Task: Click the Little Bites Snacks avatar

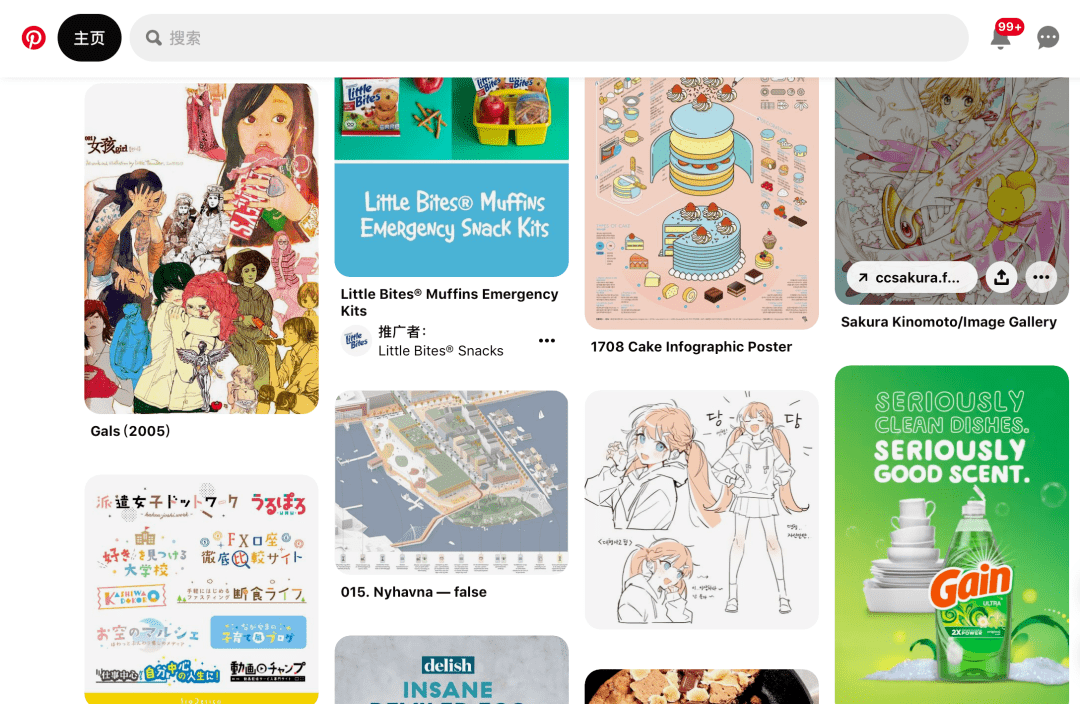Action: click(356, 340)
